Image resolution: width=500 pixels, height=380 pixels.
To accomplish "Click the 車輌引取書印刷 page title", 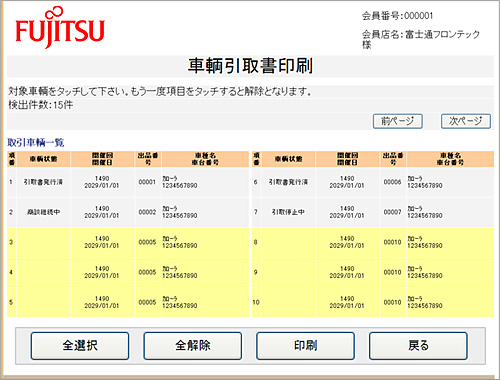I will click(250, 66).
